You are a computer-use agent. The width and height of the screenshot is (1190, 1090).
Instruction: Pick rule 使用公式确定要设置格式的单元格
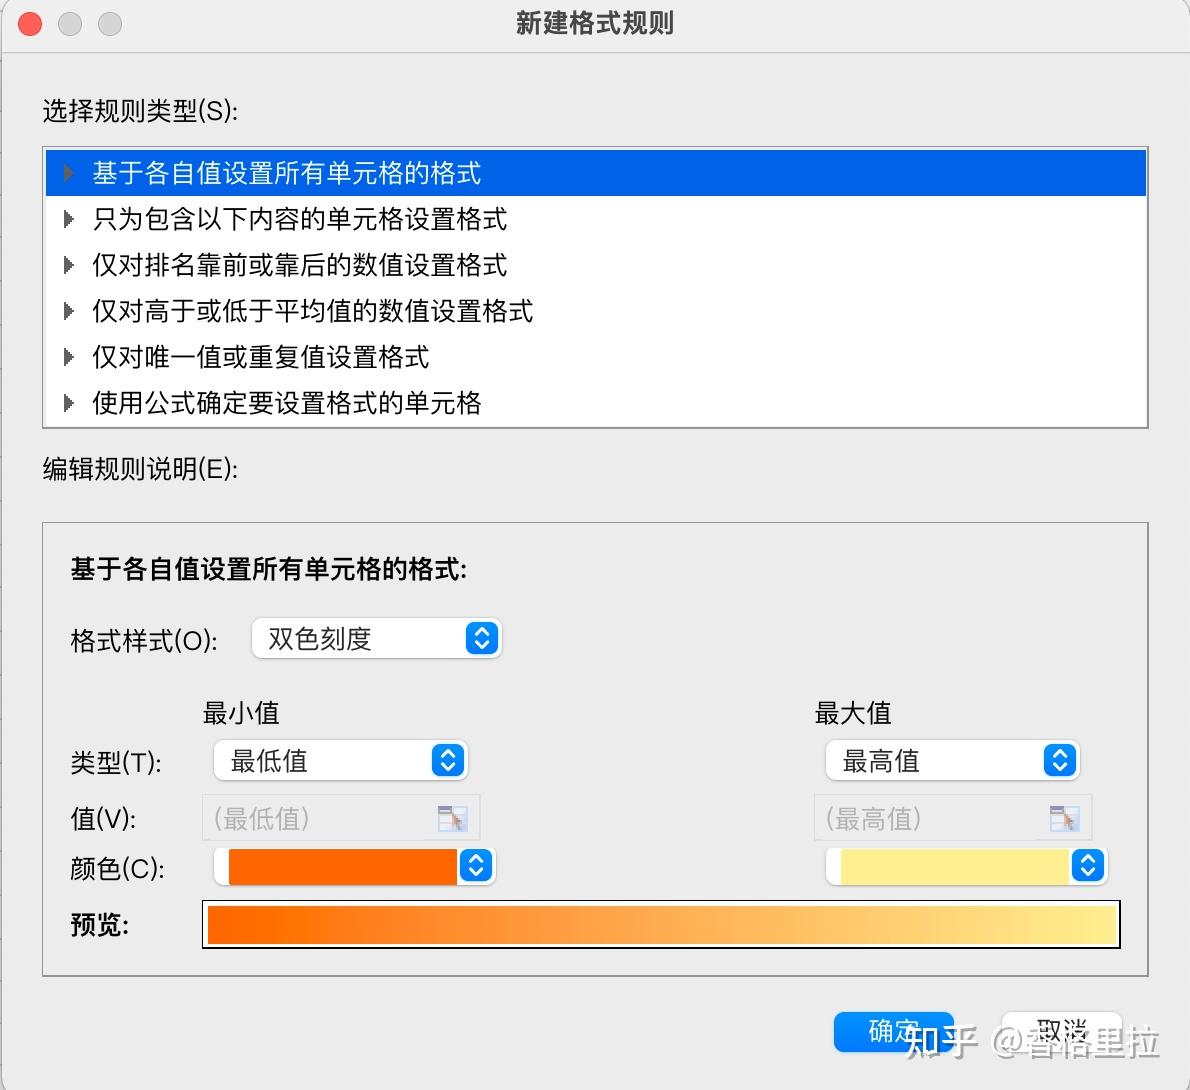(286, 403)
